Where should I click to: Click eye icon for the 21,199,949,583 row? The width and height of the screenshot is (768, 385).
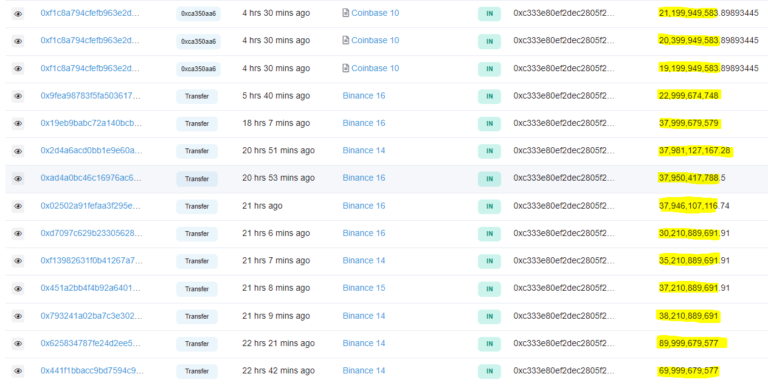(x=18, y=14)
